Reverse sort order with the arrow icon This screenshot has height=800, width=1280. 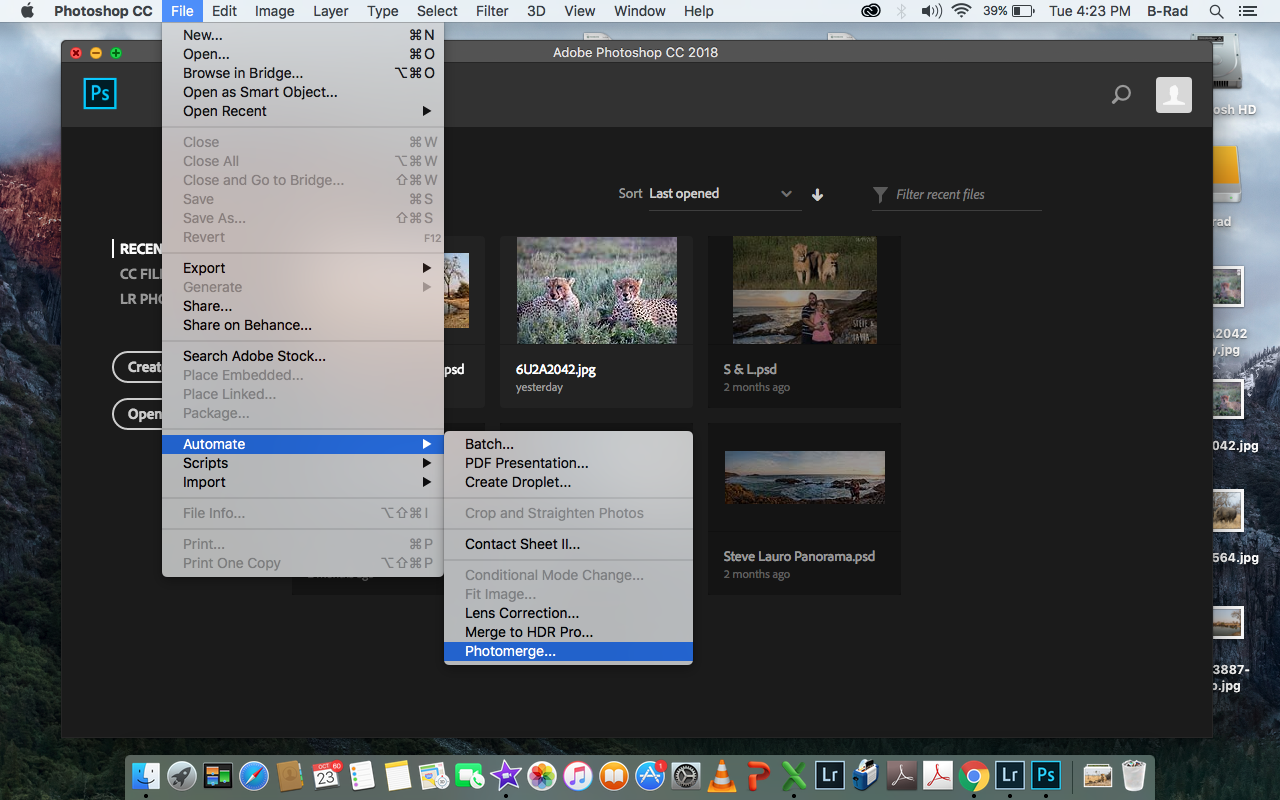click(817, 195)
